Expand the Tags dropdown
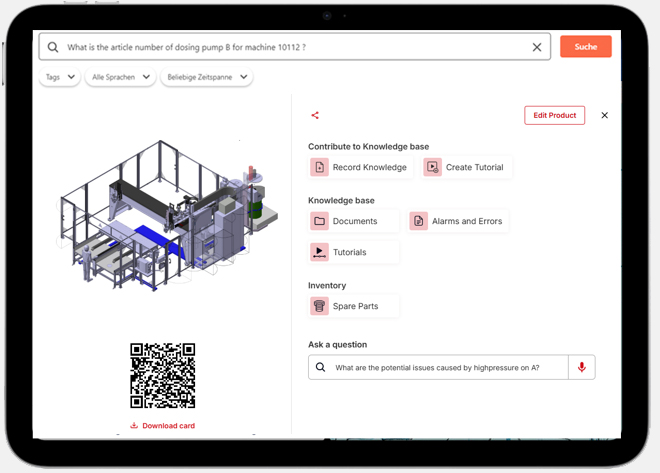The height and width of the screenshot is (473, 660). (60, 77)
